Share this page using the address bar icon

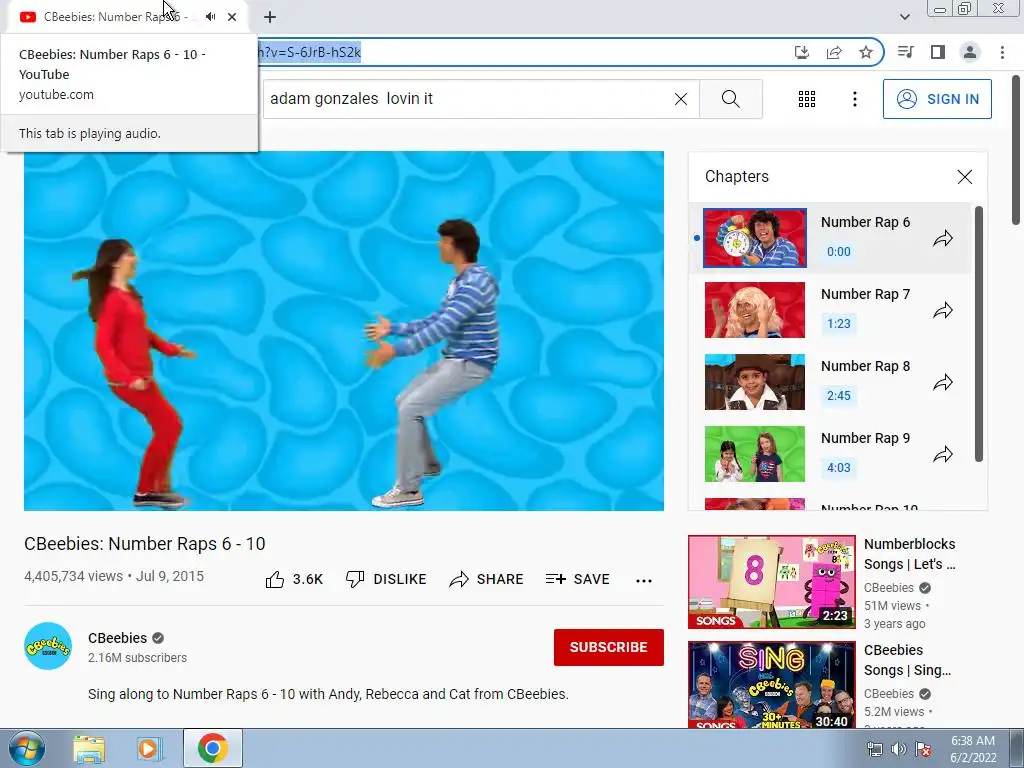tap(834, 52)
